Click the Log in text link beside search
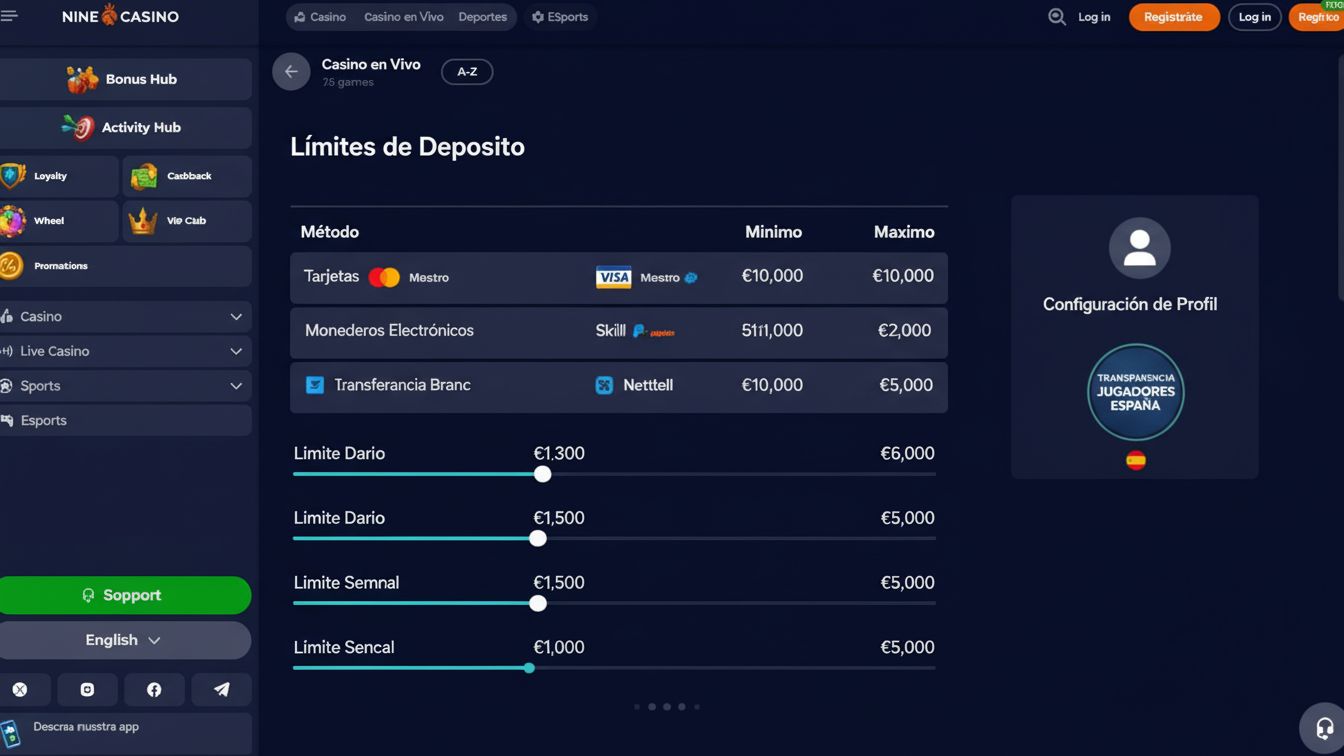This screenshot has height=756, width=1344. coord(1094,17)
